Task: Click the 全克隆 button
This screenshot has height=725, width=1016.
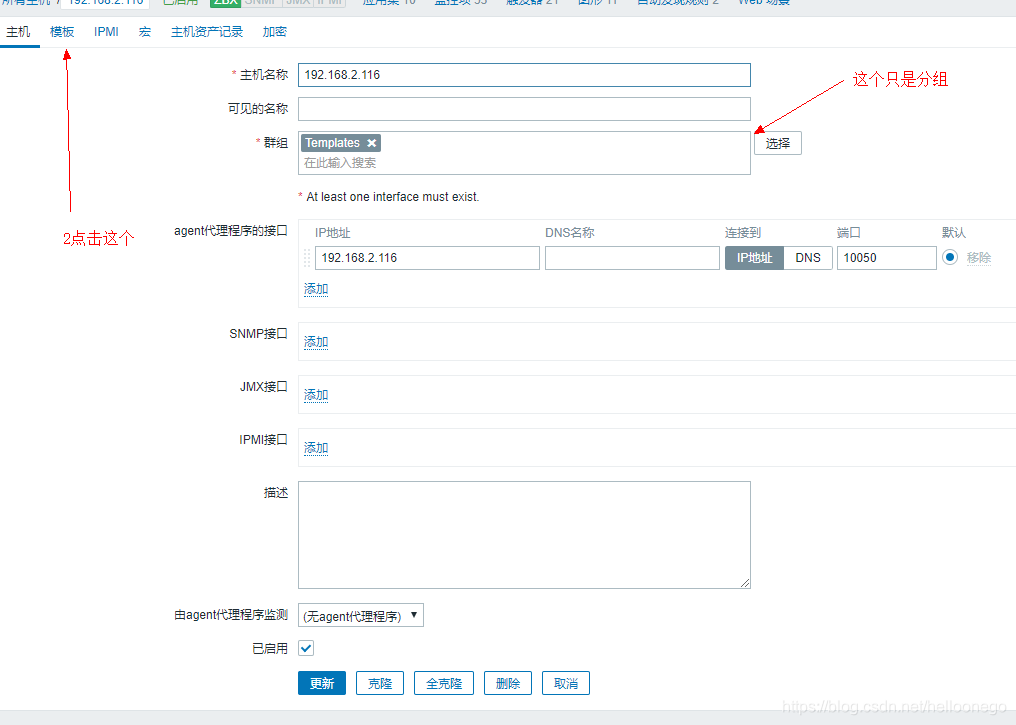Action: (444, 683)
